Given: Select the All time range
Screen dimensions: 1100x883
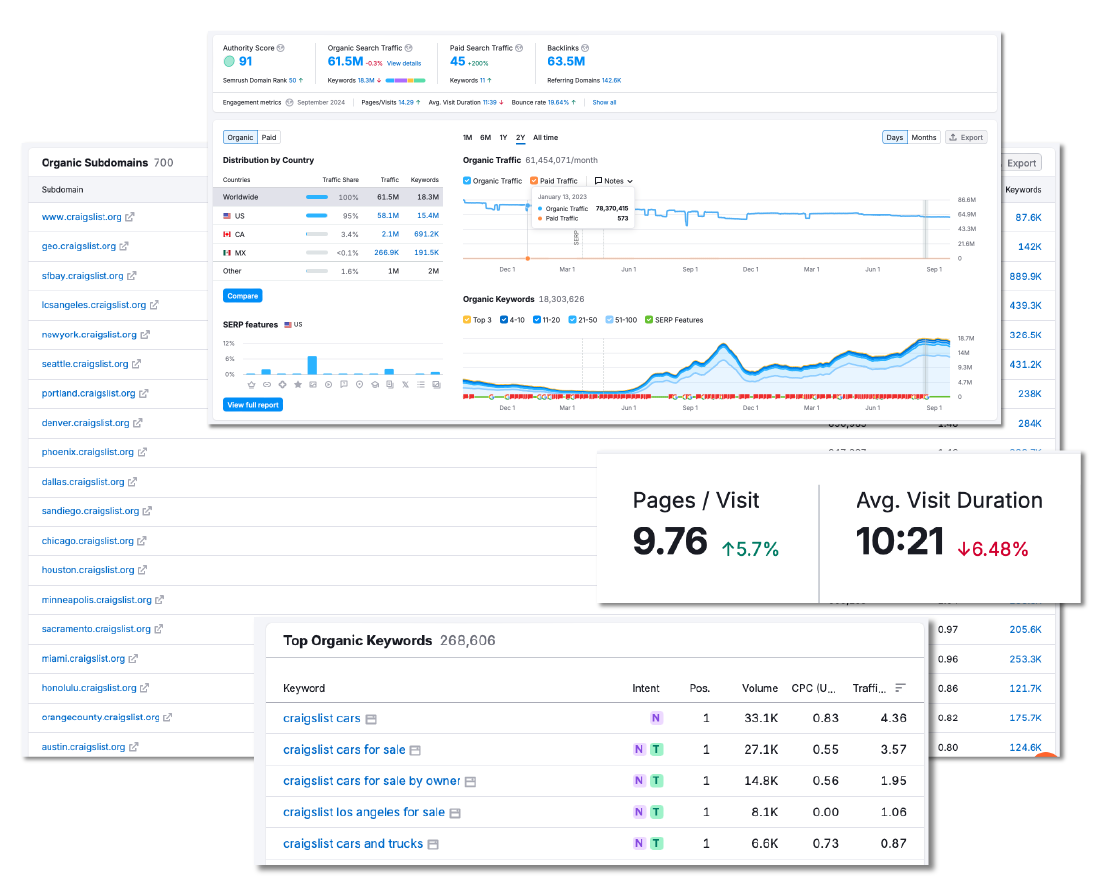Looking at the screenshot, I should pyautogui.click(x=546, y=137).
